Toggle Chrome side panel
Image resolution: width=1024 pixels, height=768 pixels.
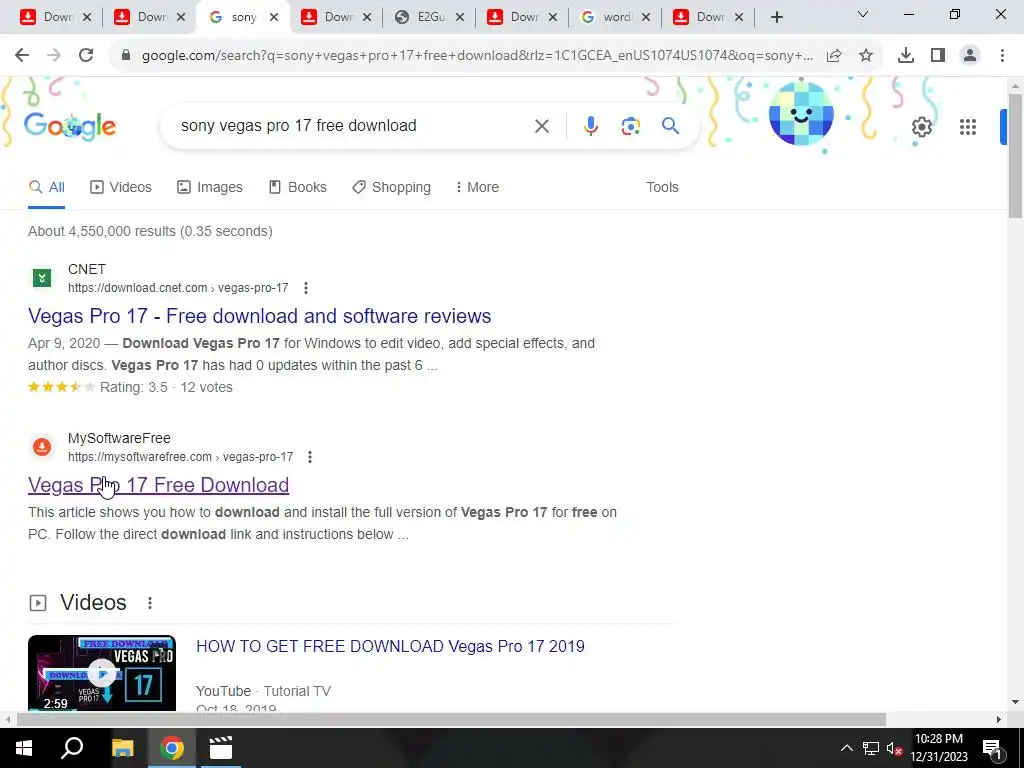[x=938, y=56]
